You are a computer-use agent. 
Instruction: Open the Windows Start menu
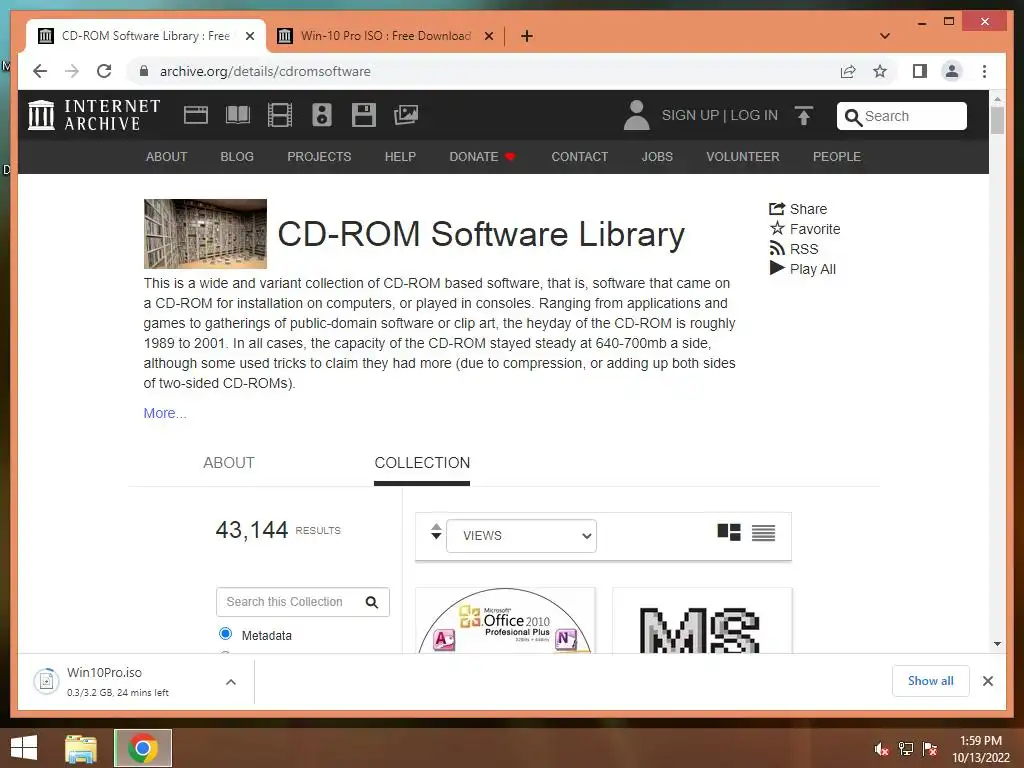tap(24, 748)
